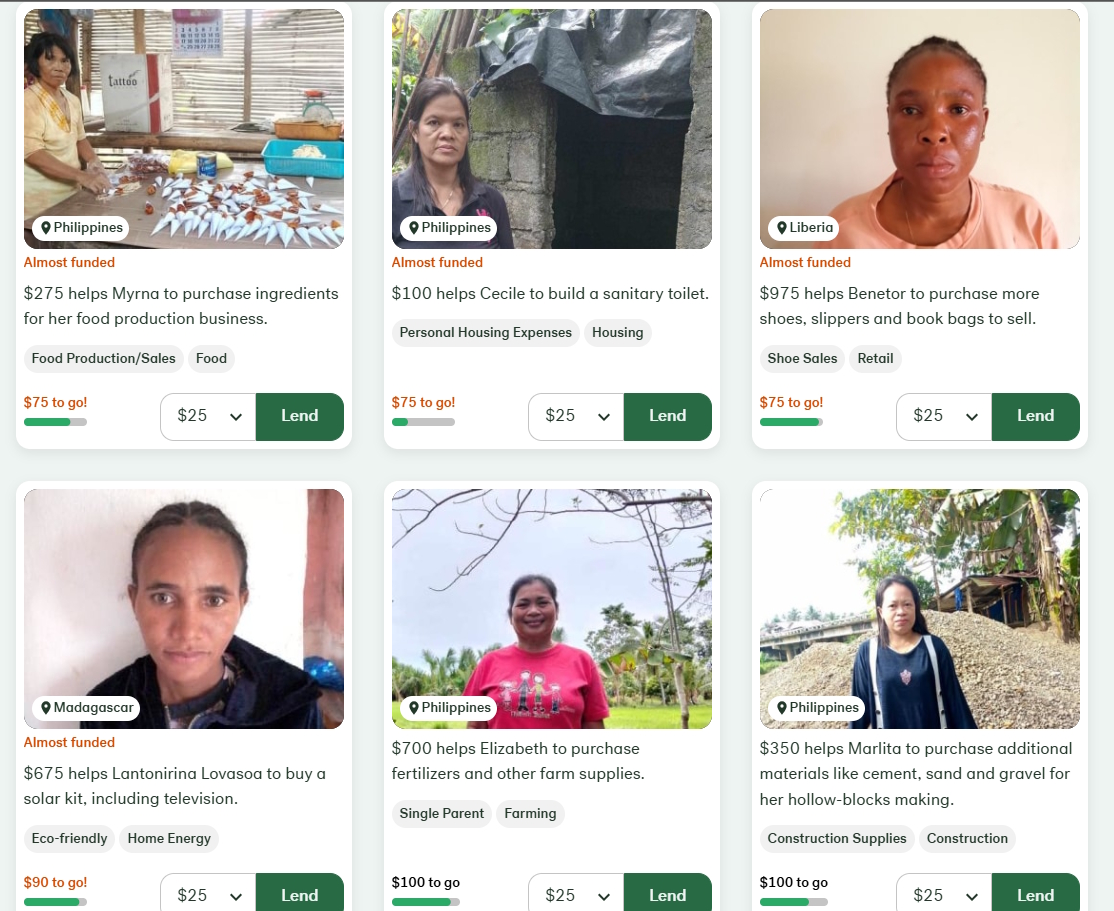Click the Philippines location pin on Myrna's photo
The image size is (1114, 911).
click(x=80, y=228)
